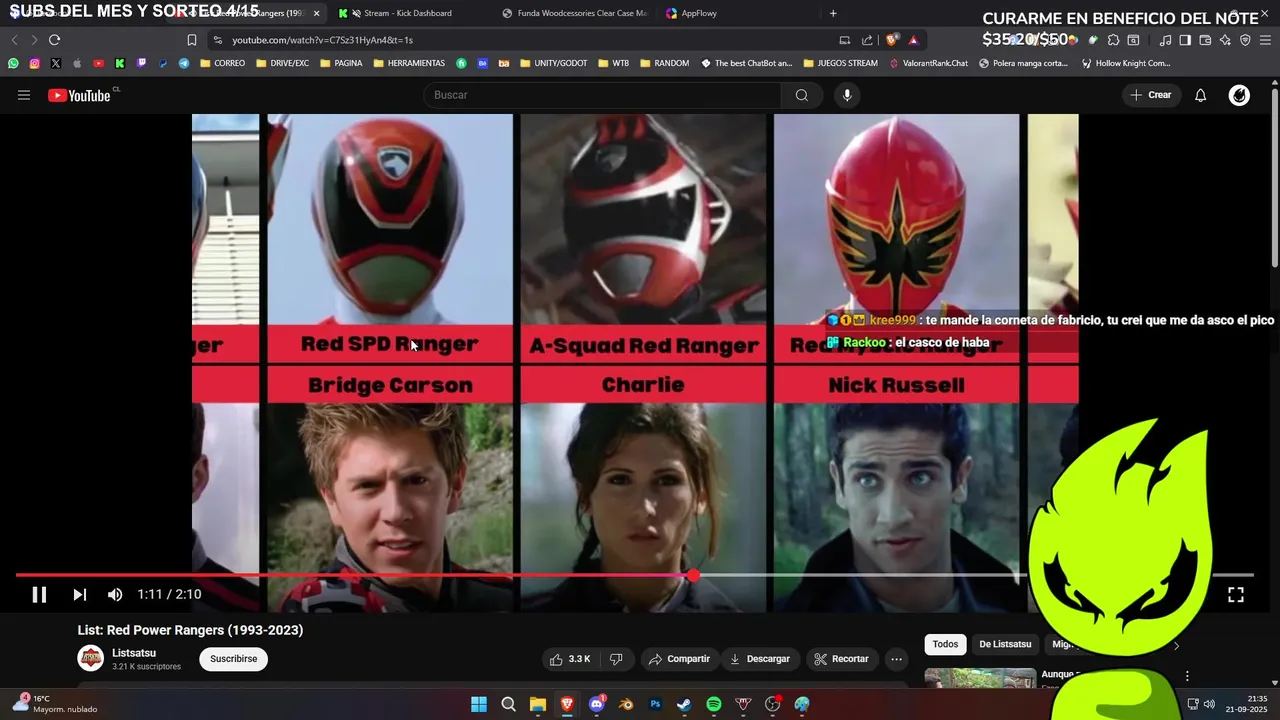Show more filter chips with arrow
The image size is (1280, 720).
(1176, 646)
